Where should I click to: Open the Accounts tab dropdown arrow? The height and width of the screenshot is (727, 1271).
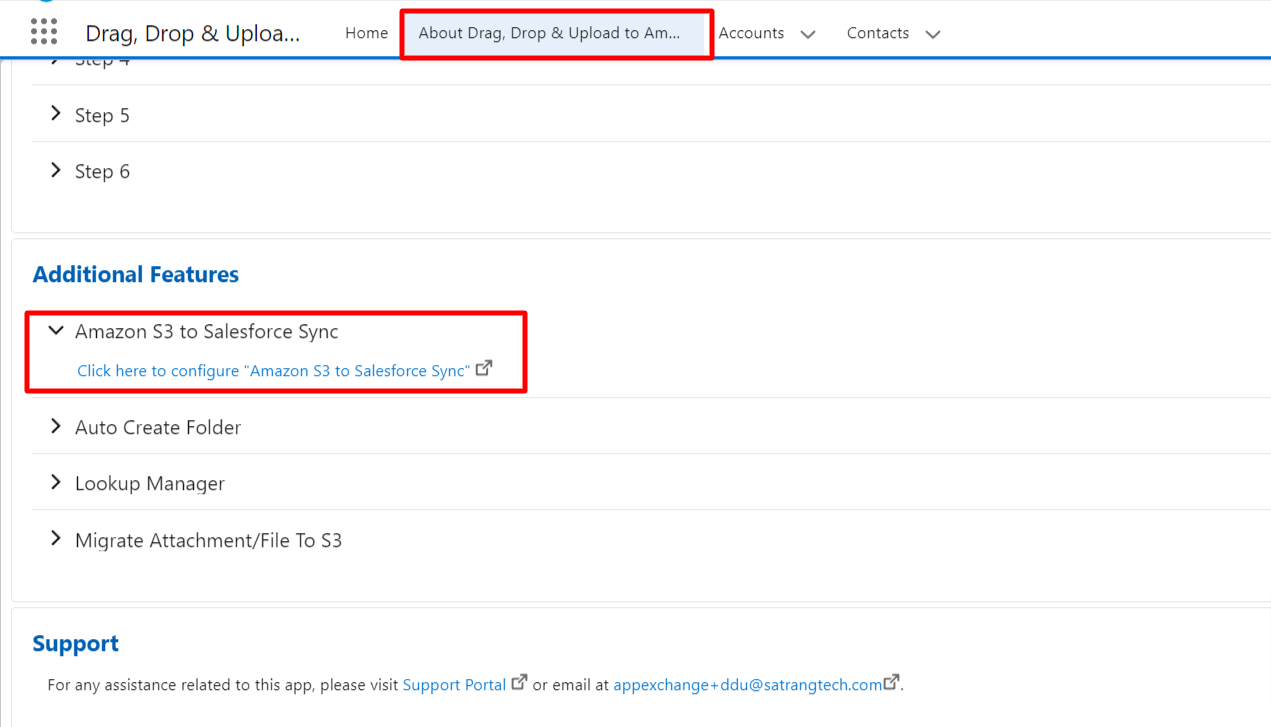(x=808, y=34)
